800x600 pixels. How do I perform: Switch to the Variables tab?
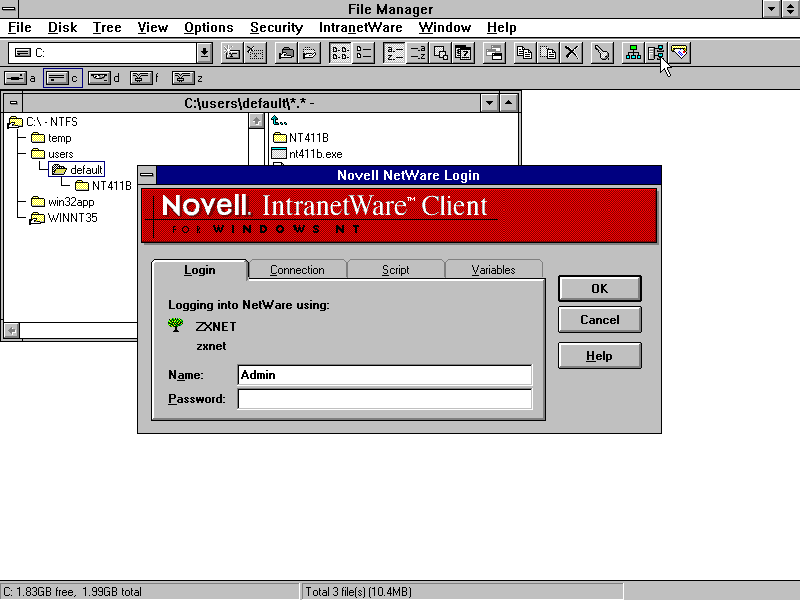coord(493,270)
